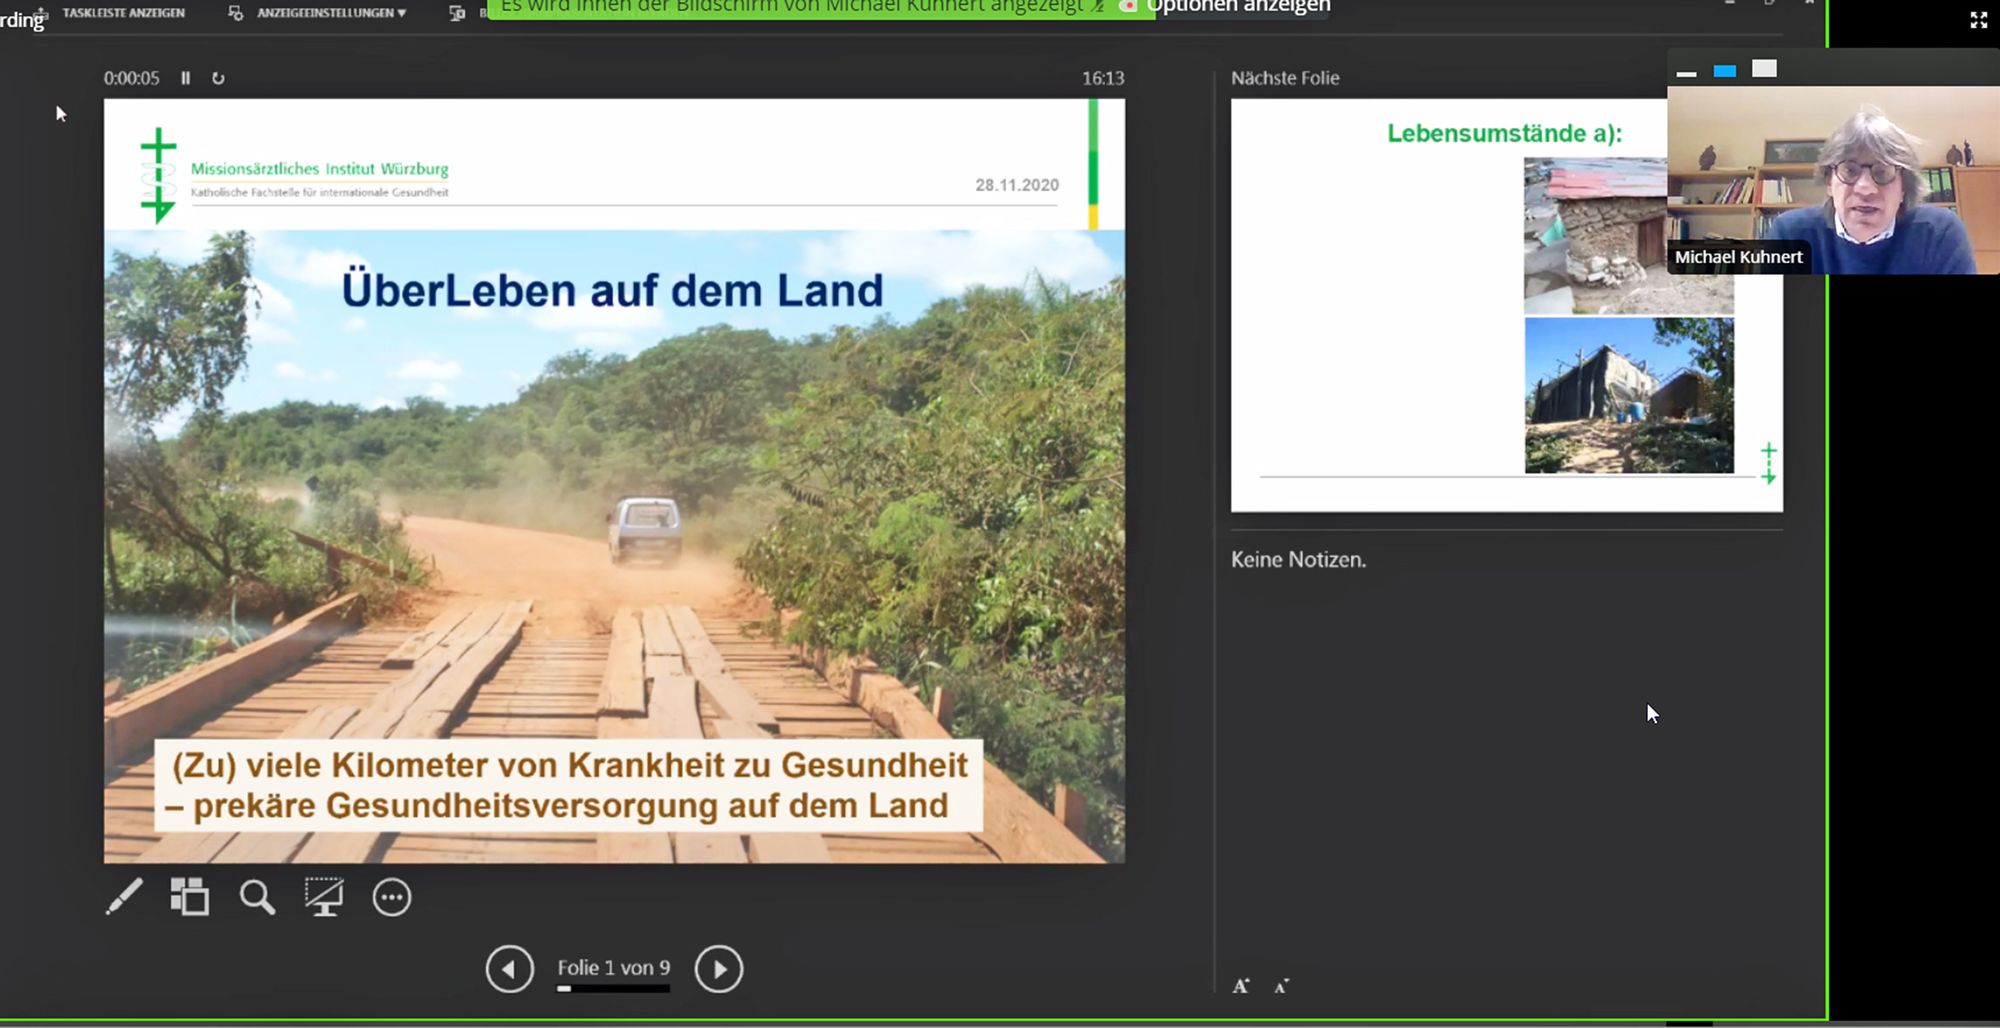Increase notes text size
The width and height of the screenshot is (2000, 1028).
click(x=1241, y=986)
